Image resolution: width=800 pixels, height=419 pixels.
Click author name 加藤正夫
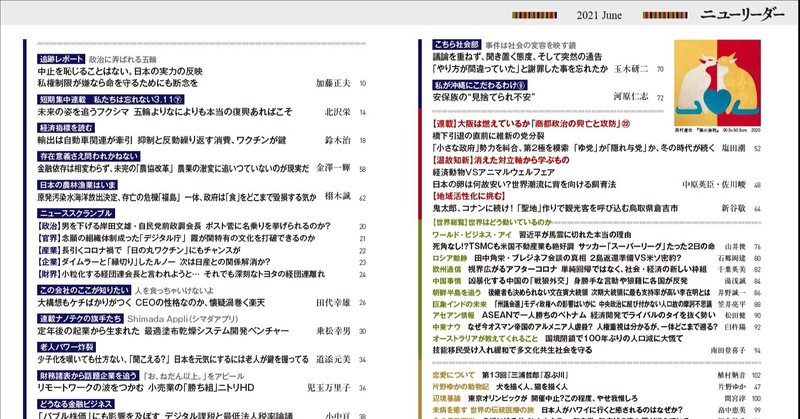[333, 83]
